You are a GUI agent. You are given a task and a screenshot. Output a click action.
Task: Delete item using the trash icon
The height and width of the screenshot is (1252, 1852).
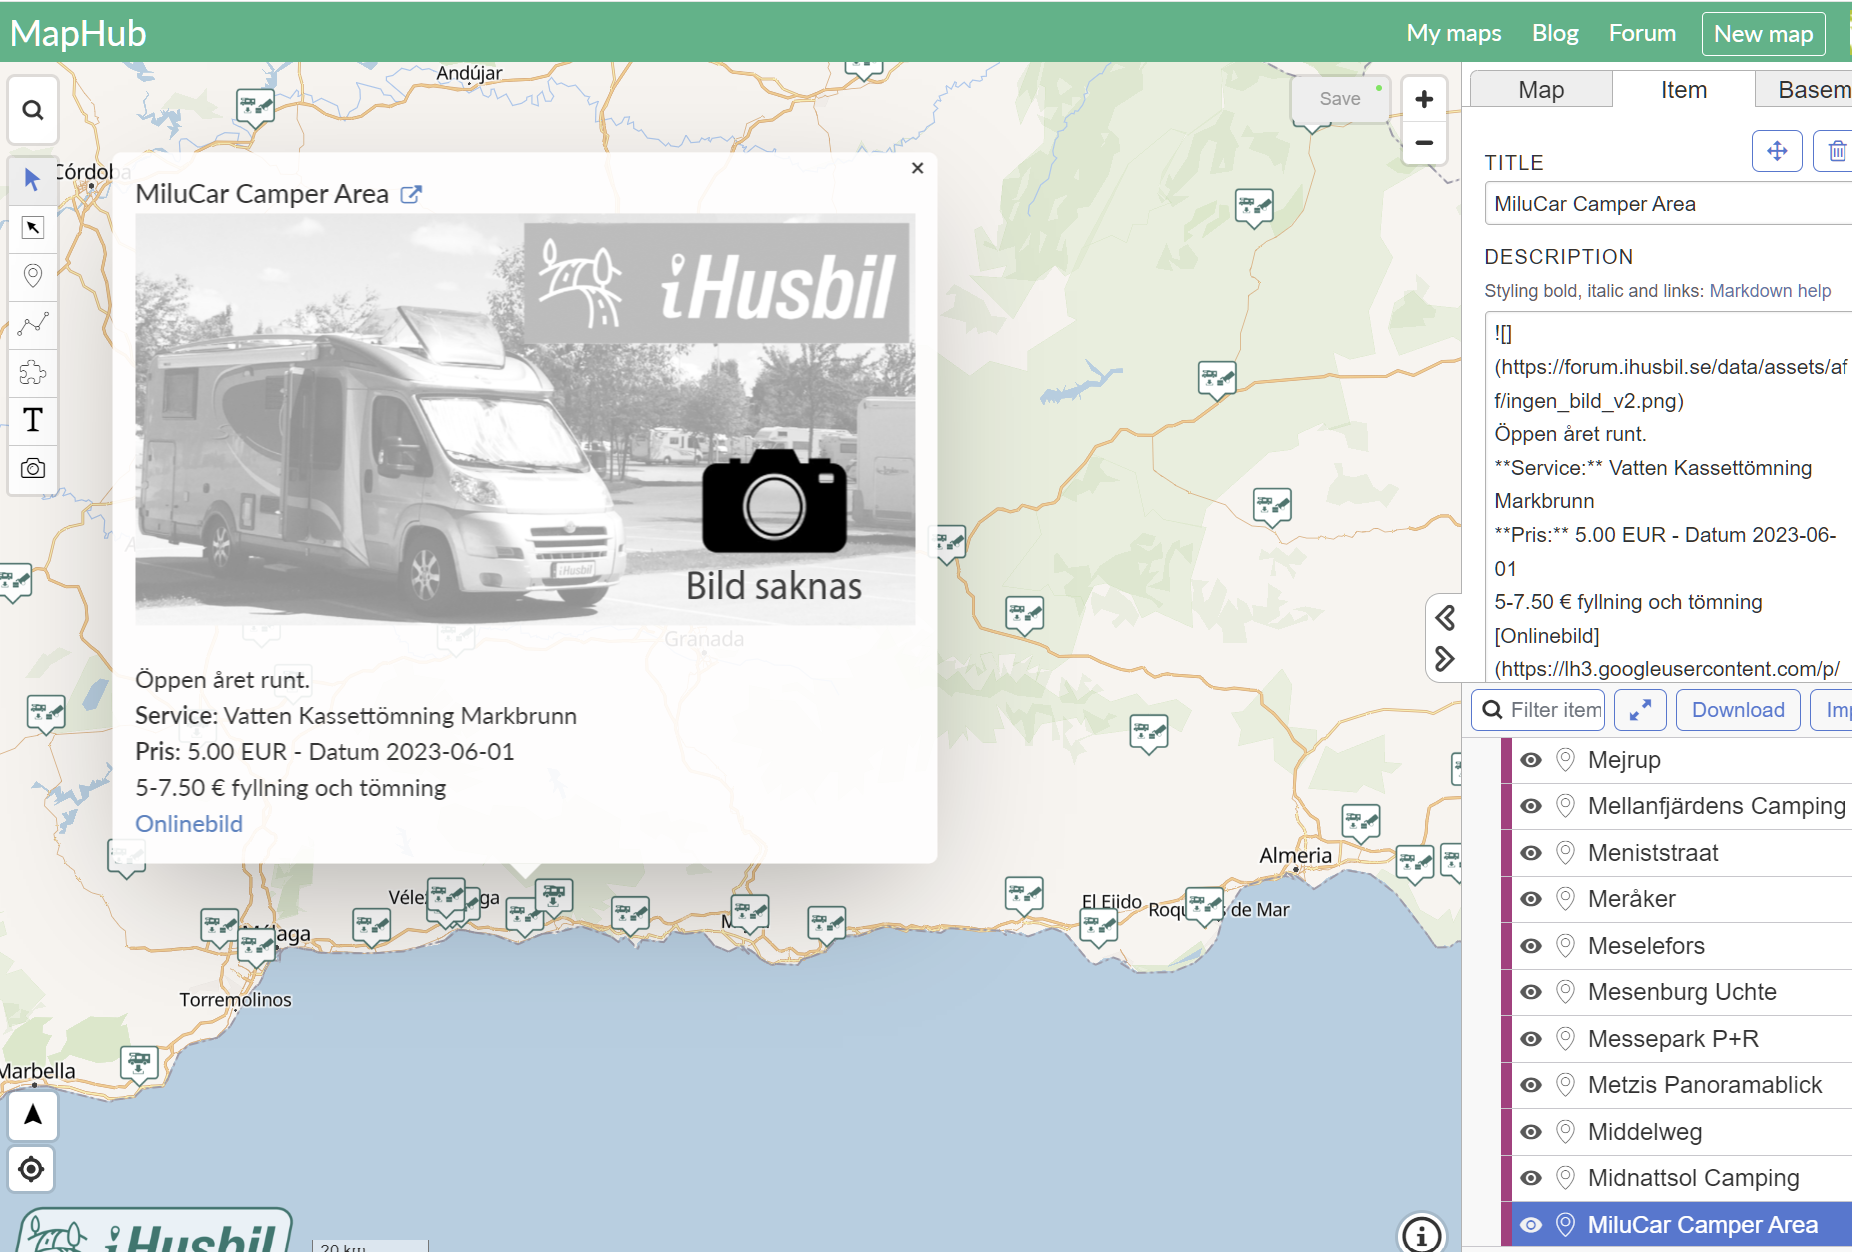point(1836,151)
